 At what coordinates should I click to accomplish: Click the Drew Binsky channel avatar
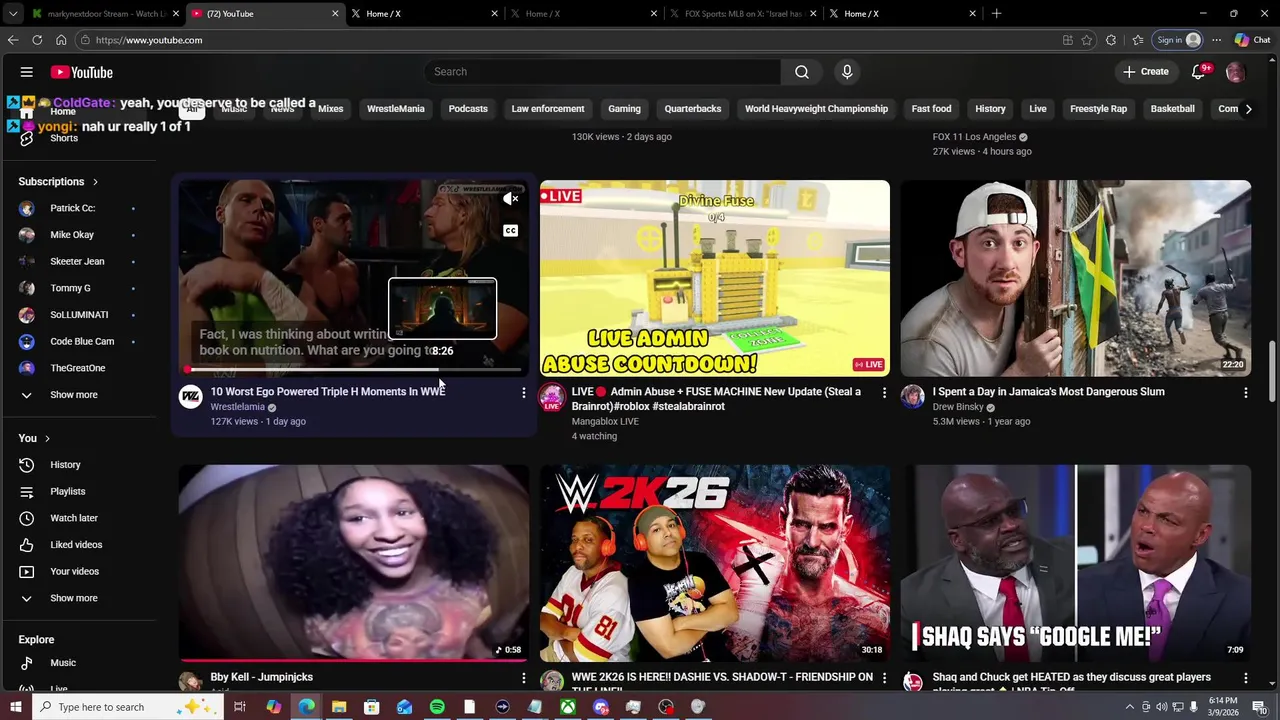point(912,397)
